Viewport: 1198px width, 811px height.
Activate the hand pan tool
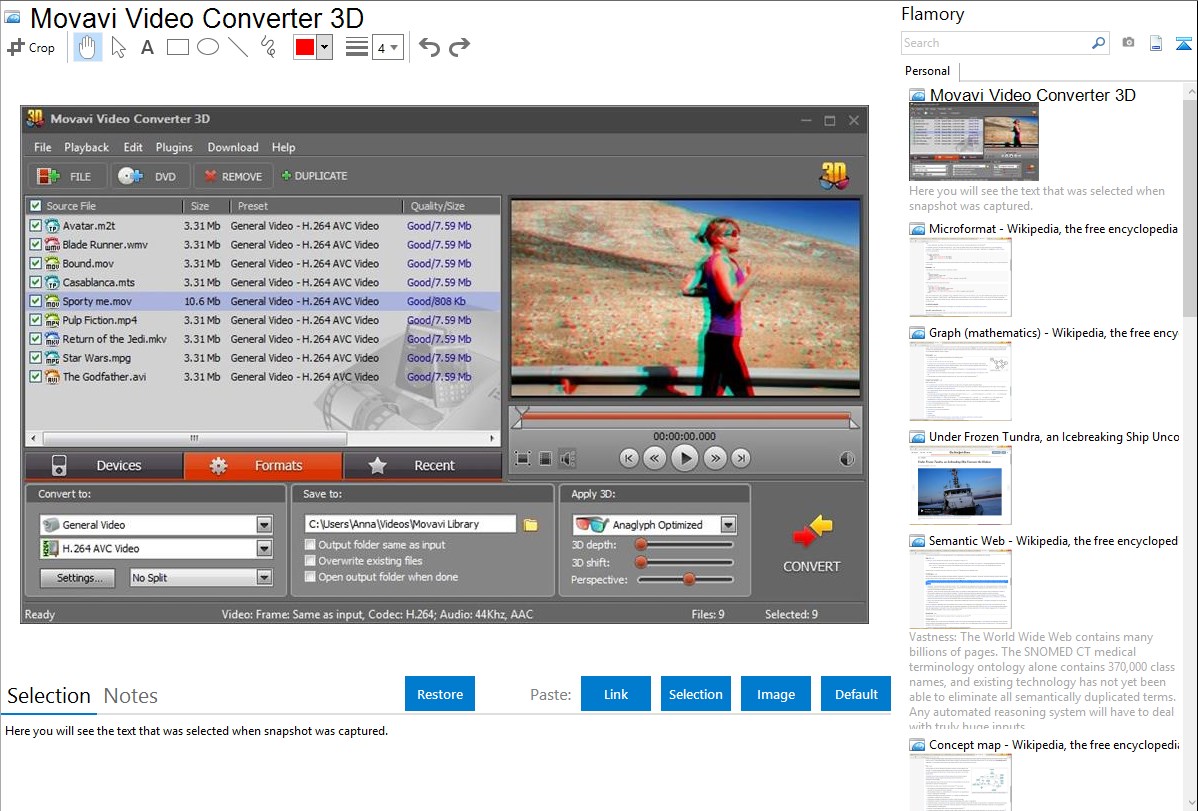(x=88, y=47)
